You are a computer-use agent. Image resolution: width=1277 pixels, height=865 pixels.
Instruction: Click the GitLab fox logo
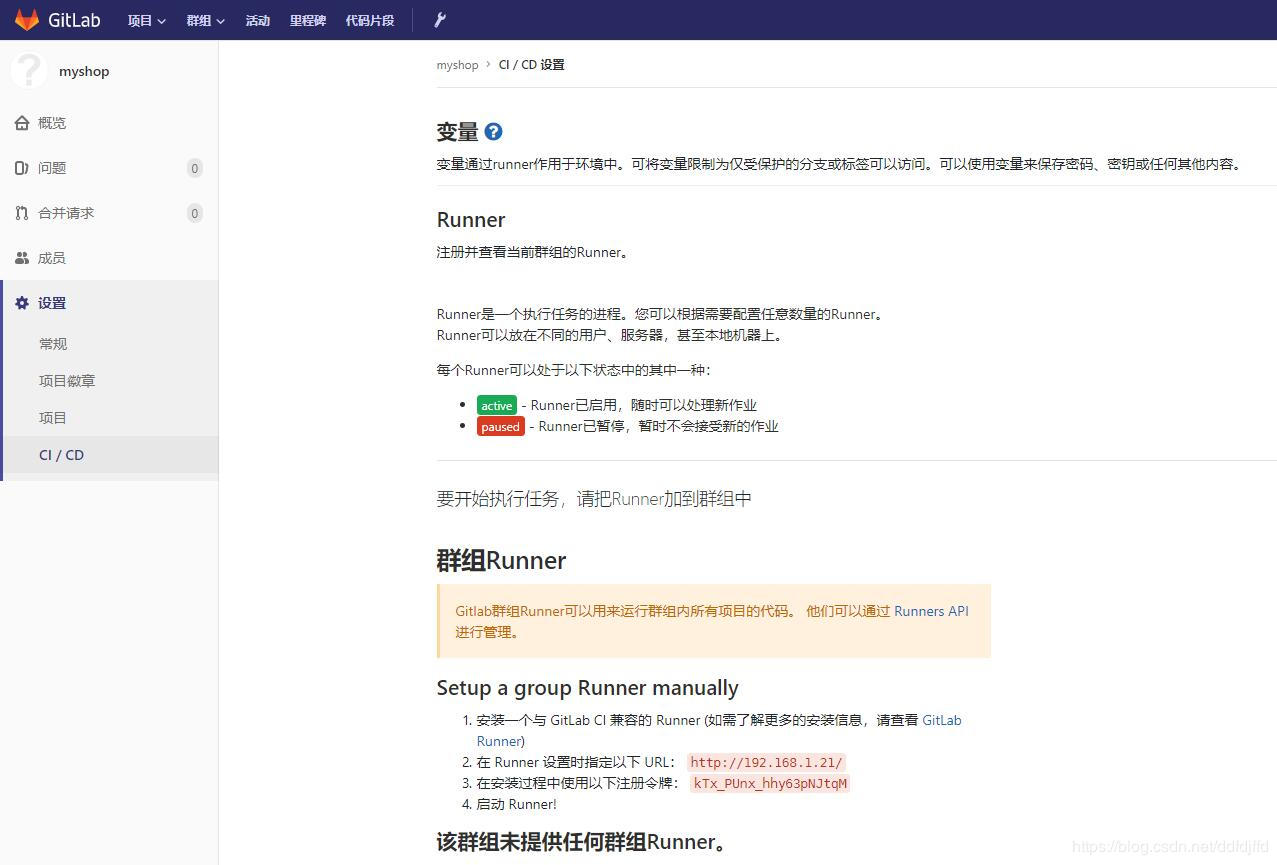pos(26,19)
